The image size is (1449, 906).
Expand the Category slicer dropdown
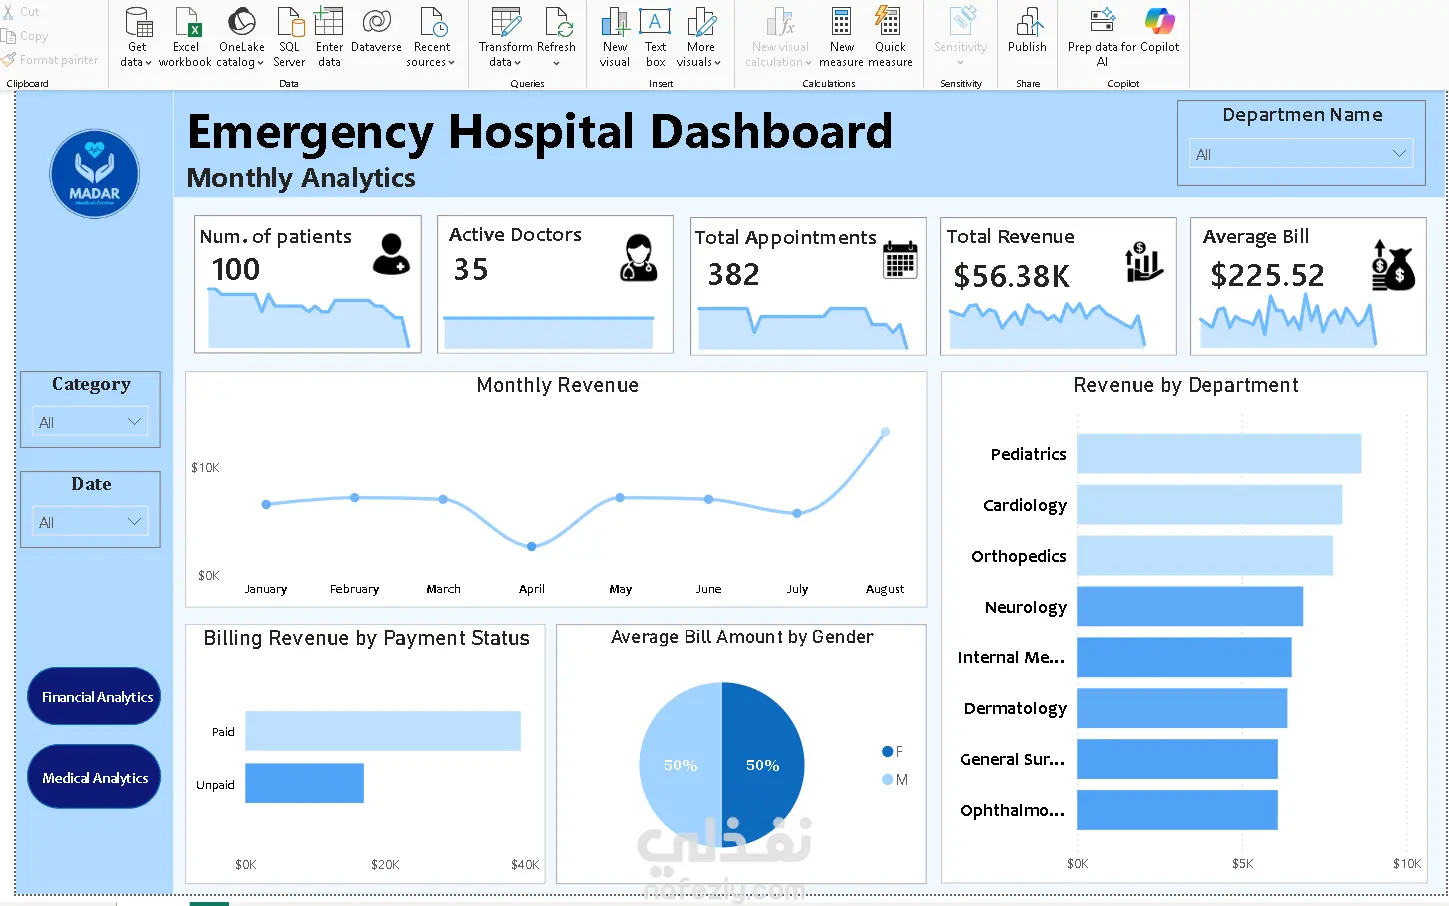click(134, 422)
